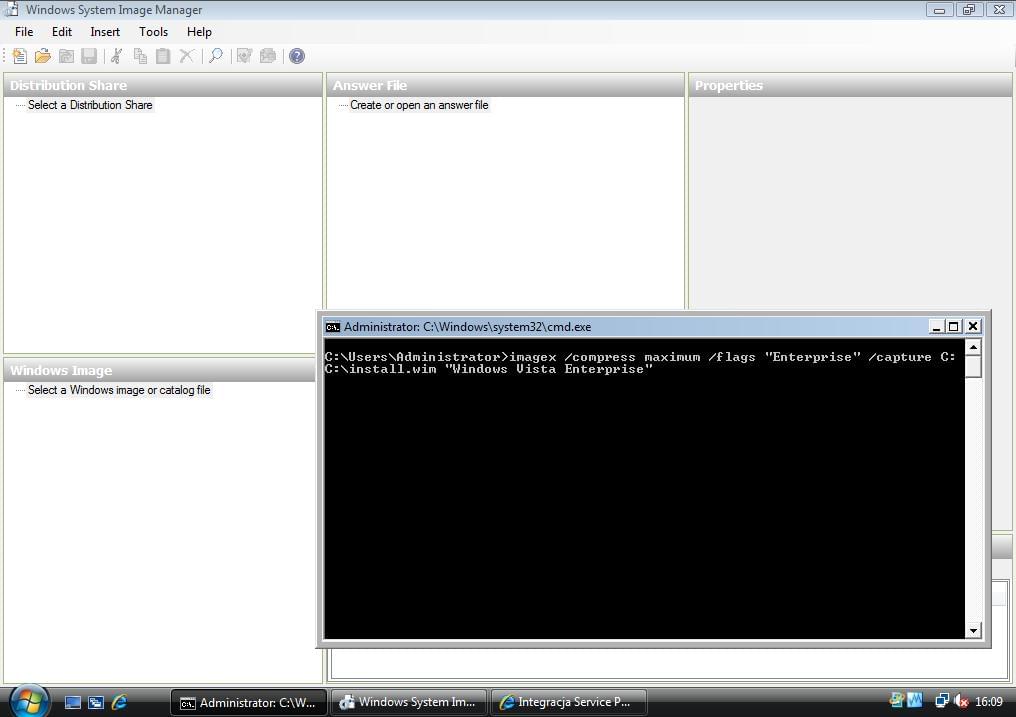The width and height of the screenshot is (1016, 717).
Task: Click the Copy icon in toolbar
Action: (140, 56)
